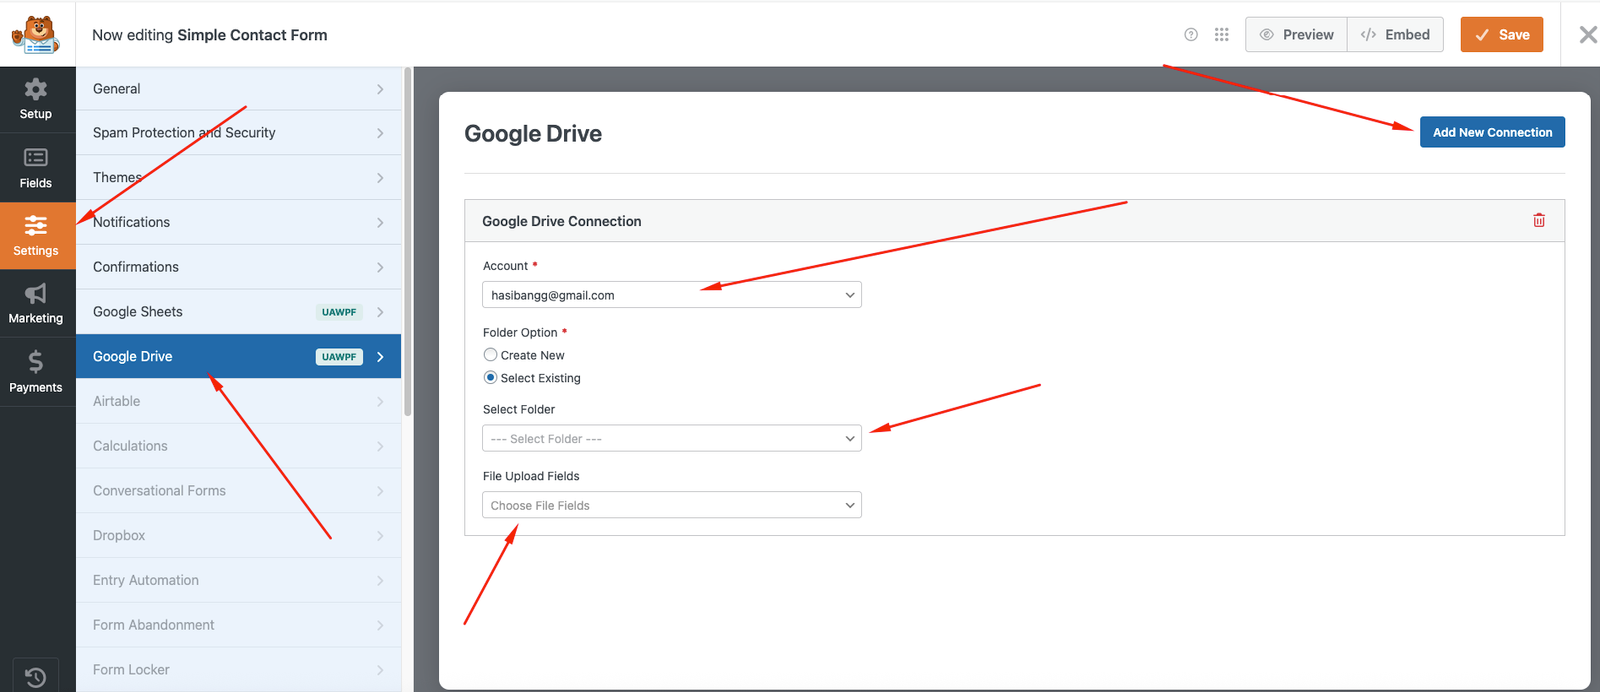Open the Account email dropdown
The width and height of the screenshot is (1600, 692).
[x=671, y=295]
